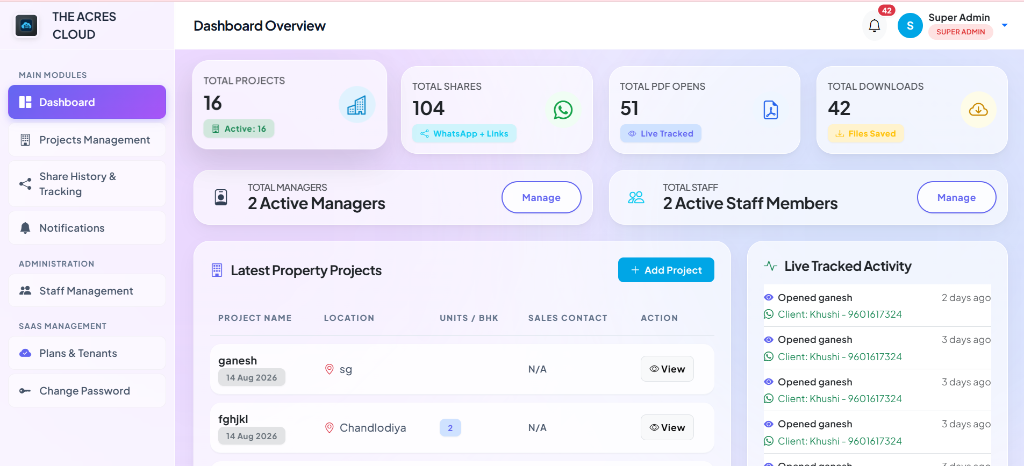Viewport: 1024px width, 466px height.
Task: Click the units badge 2 for fghjkl
Action: click(x=450, y=428)
